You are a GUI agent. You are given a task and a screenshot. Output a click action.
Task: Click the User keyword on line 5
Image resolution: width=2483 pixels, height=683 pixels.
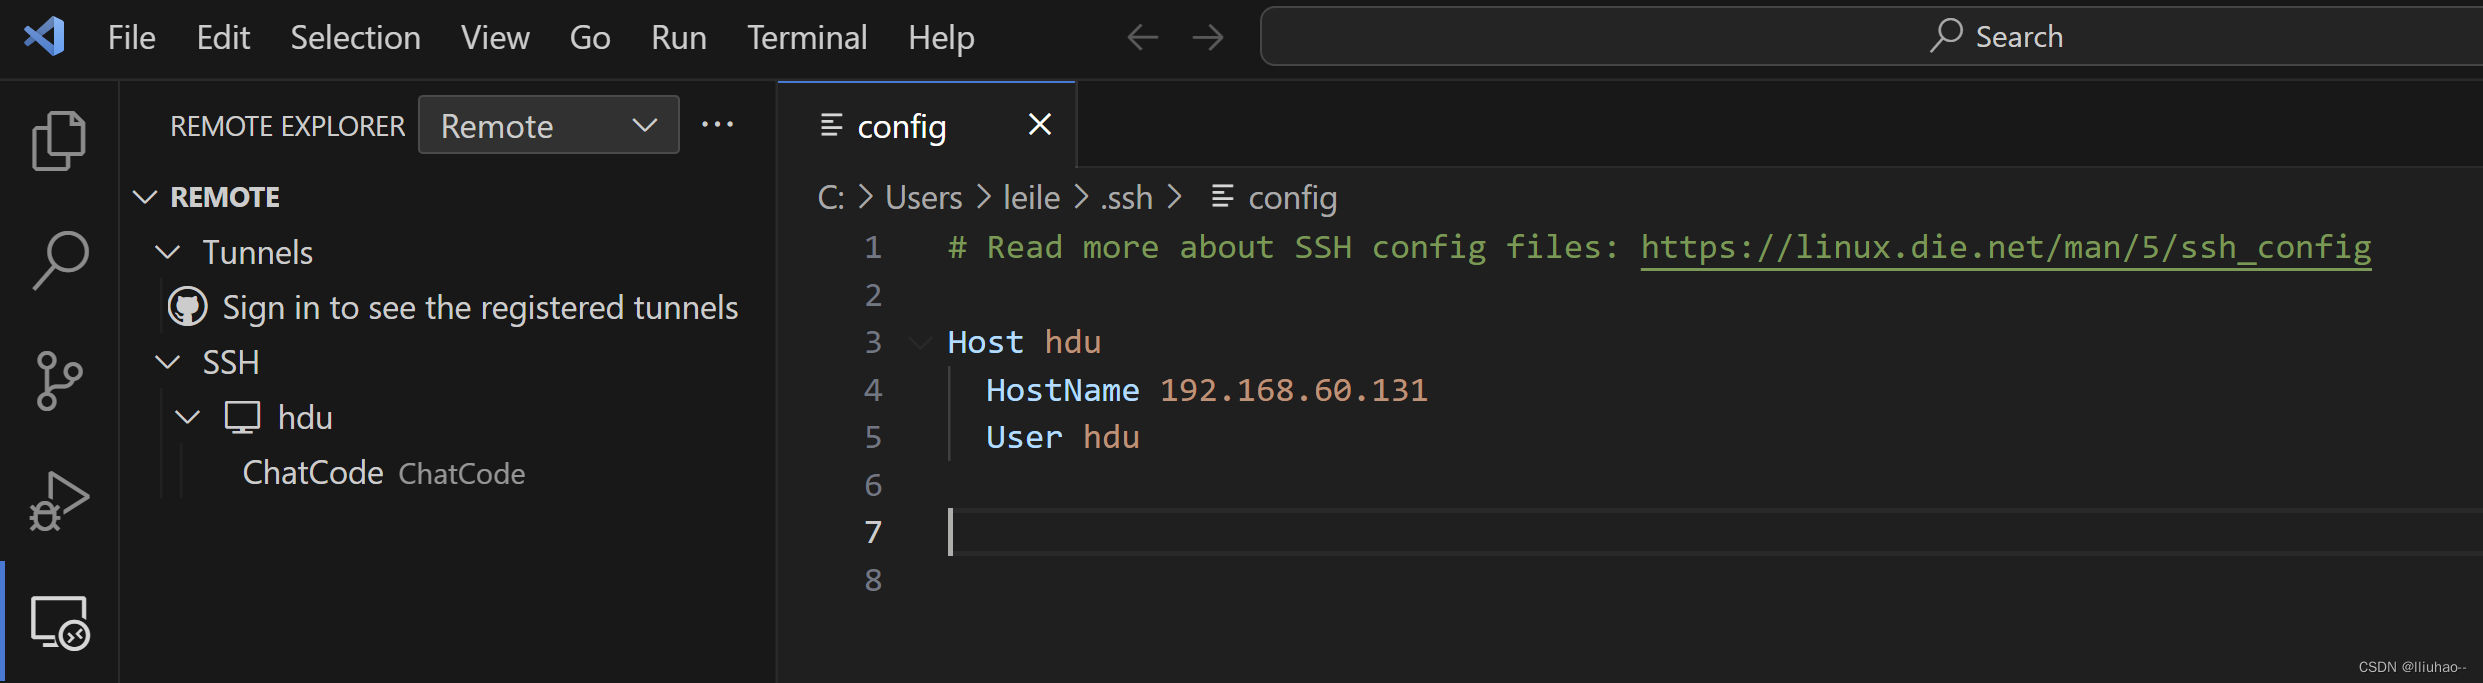1024,437
